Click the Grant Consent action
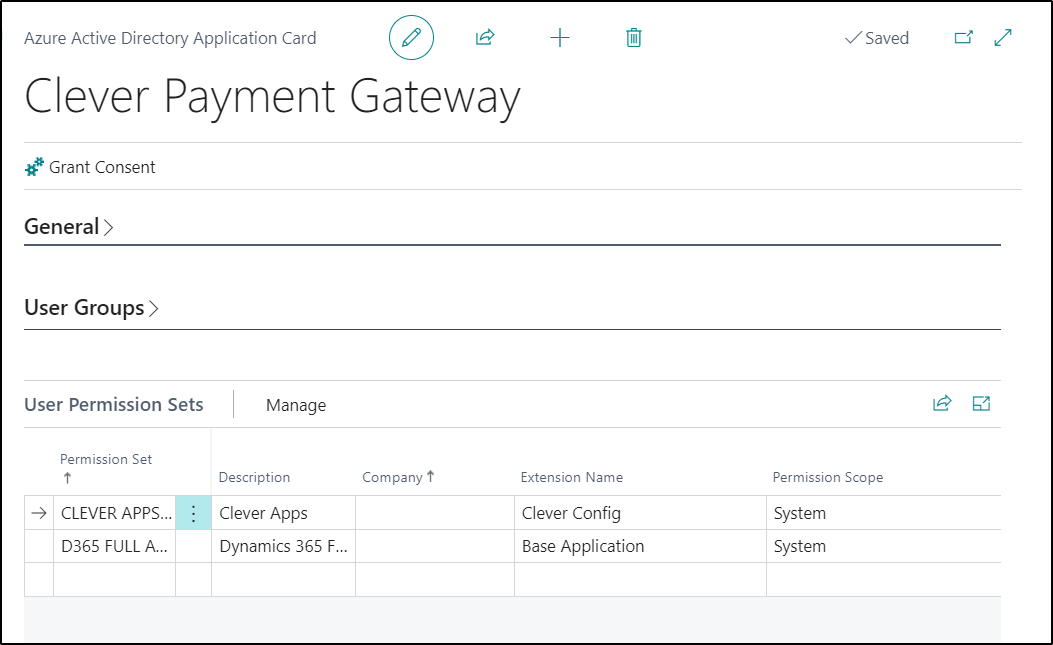The width and height of the screenshot is (1053, 645). pyautogui.click(x=91, y=167)
